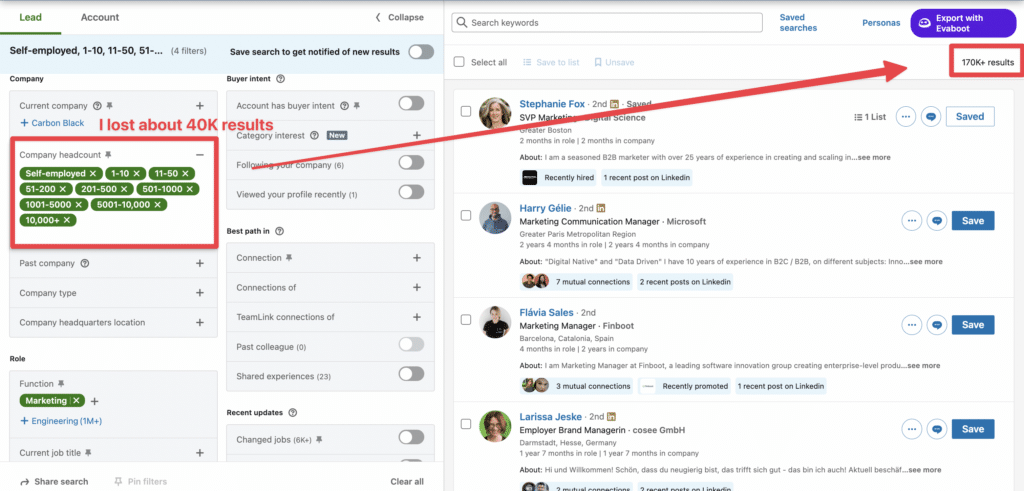The width and height of the screenshot is (1024, 491).
Task: Toggle Shared experiences switch
Action: [x=411, y=374]
